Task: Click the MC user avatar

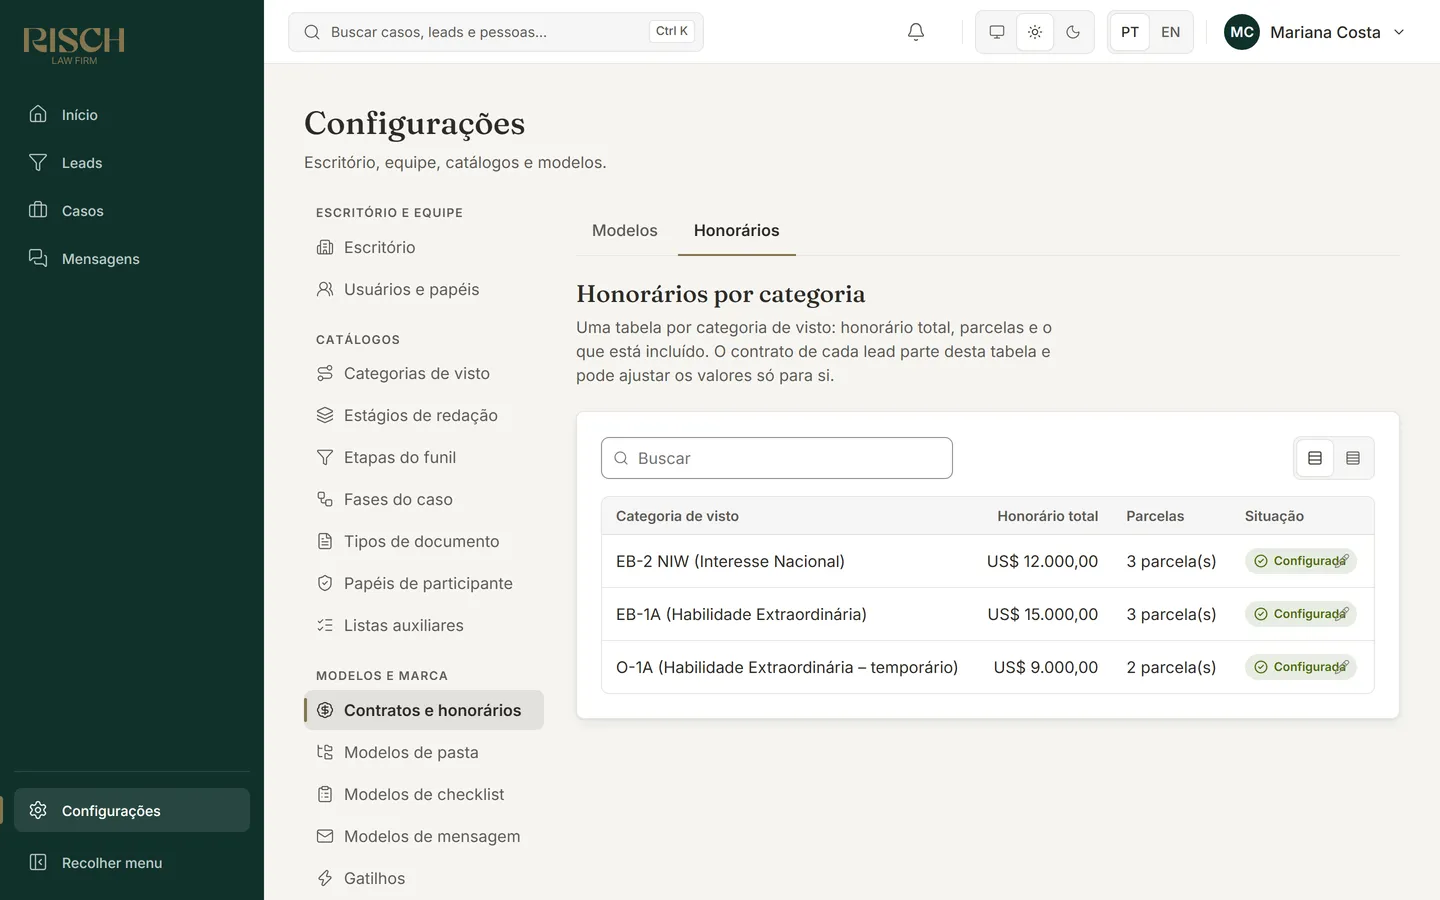Action: tap(1242, 32)
